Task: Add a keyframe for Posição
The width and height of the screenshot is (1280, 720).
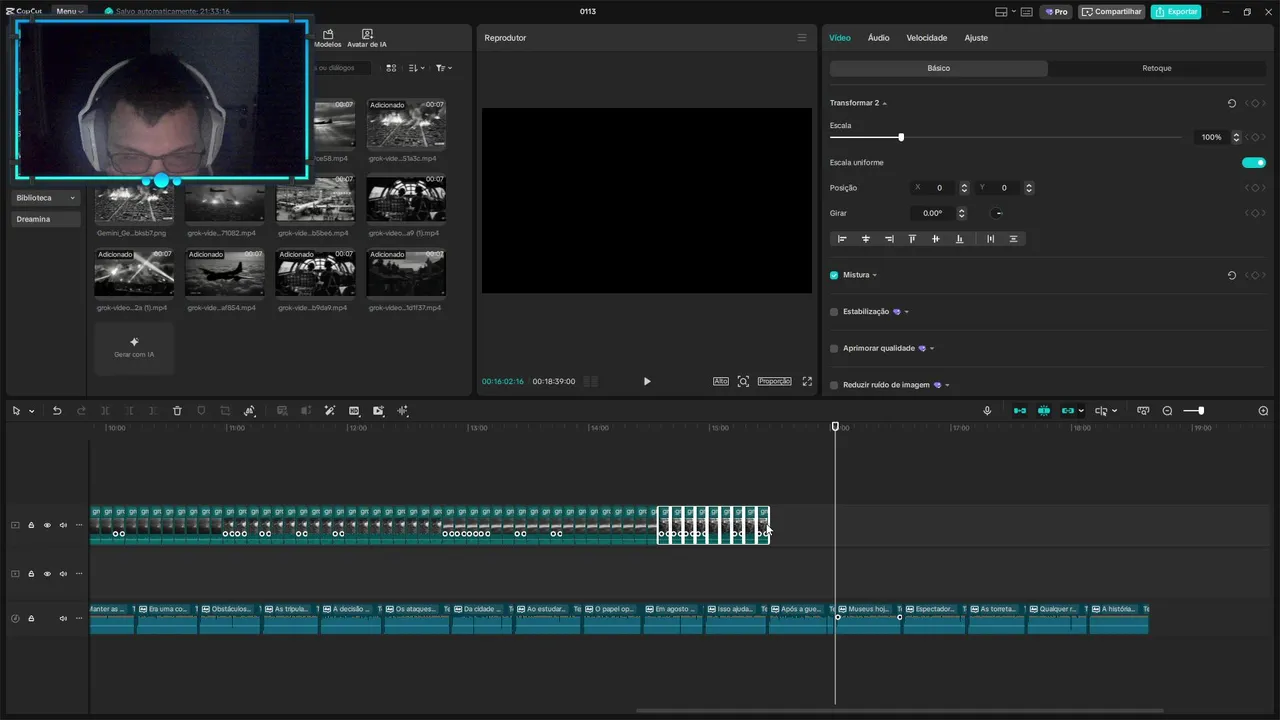Action: point(1255,188)
